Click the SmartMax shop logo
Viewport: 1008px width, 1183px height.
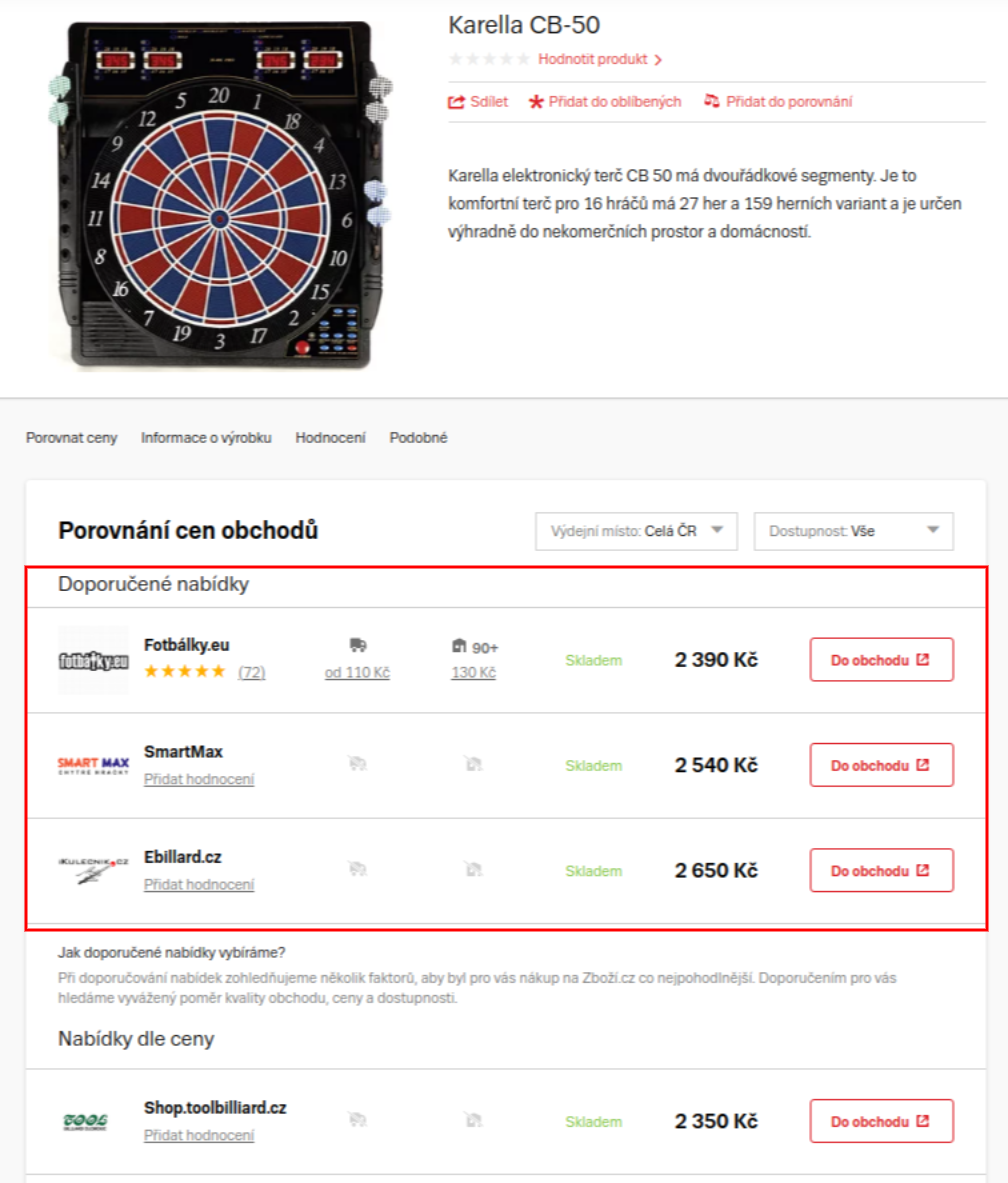tap(94, 766)
